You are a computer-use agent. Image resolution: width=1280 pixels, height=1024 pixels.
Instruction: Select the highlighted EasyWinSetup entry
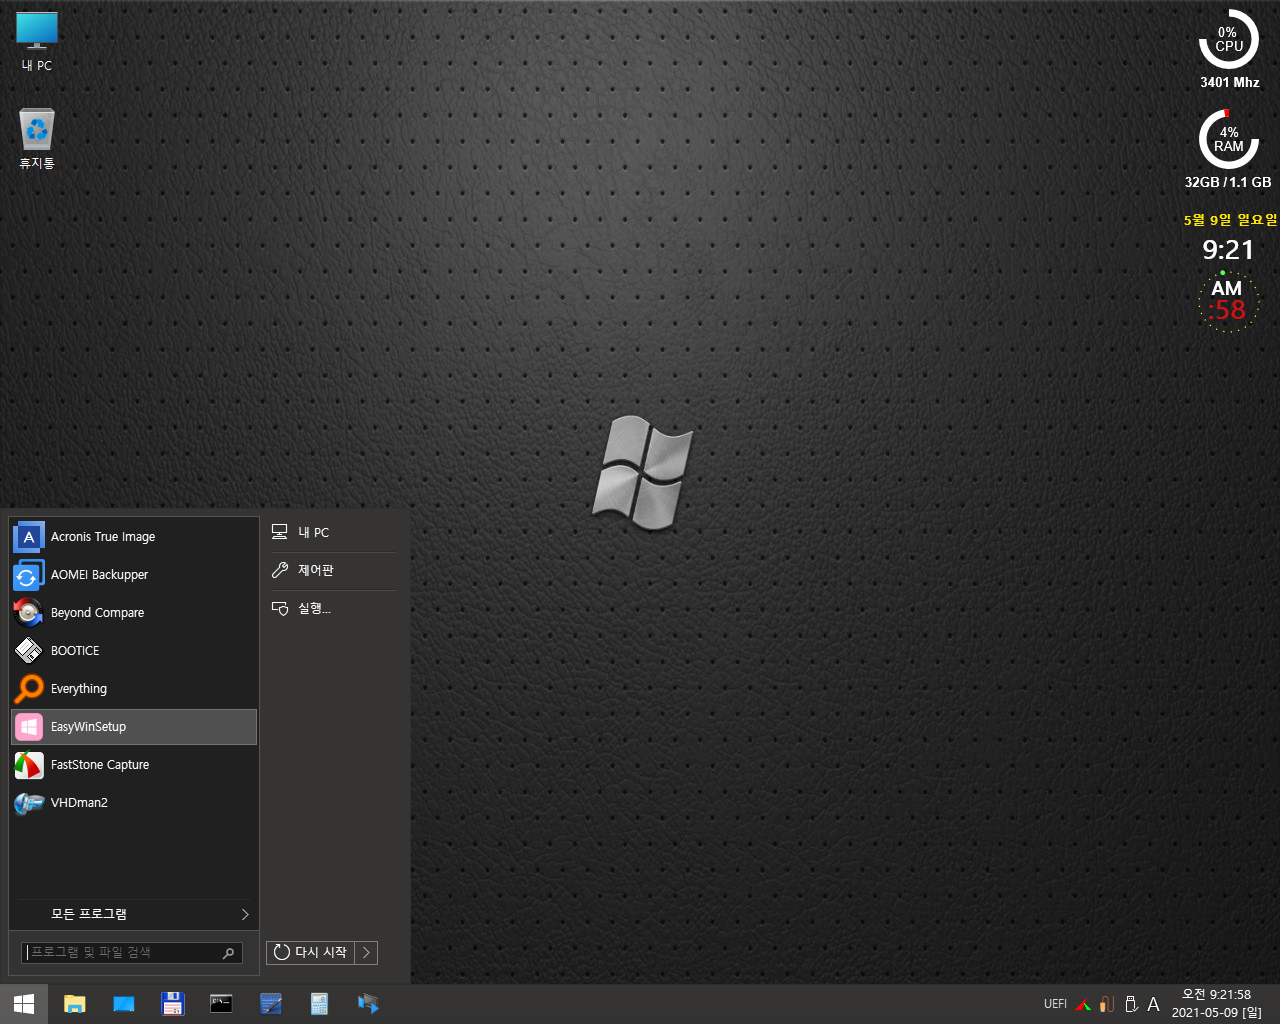pyautogui.click(x=134, y=727)
